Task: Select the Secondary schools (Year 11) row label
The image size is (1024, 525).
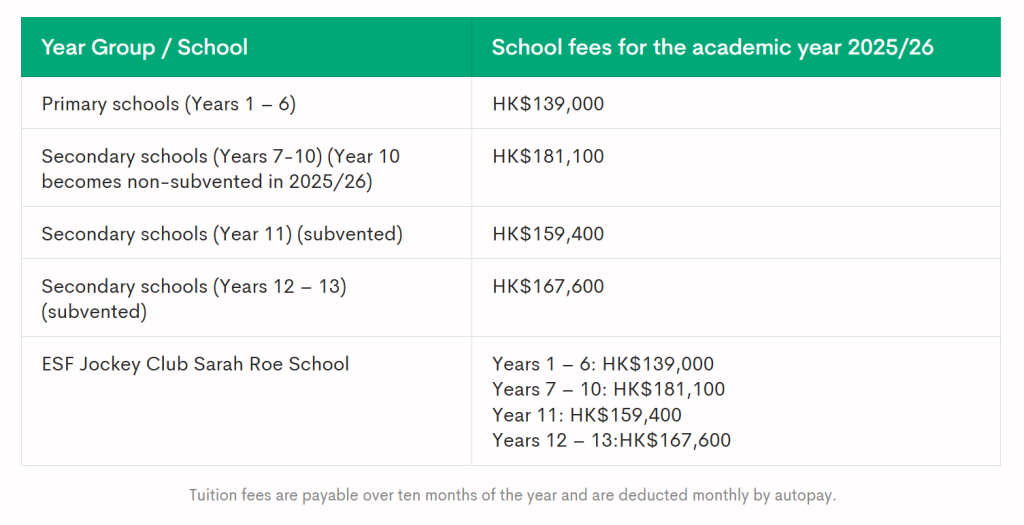Action: (222, 234)
